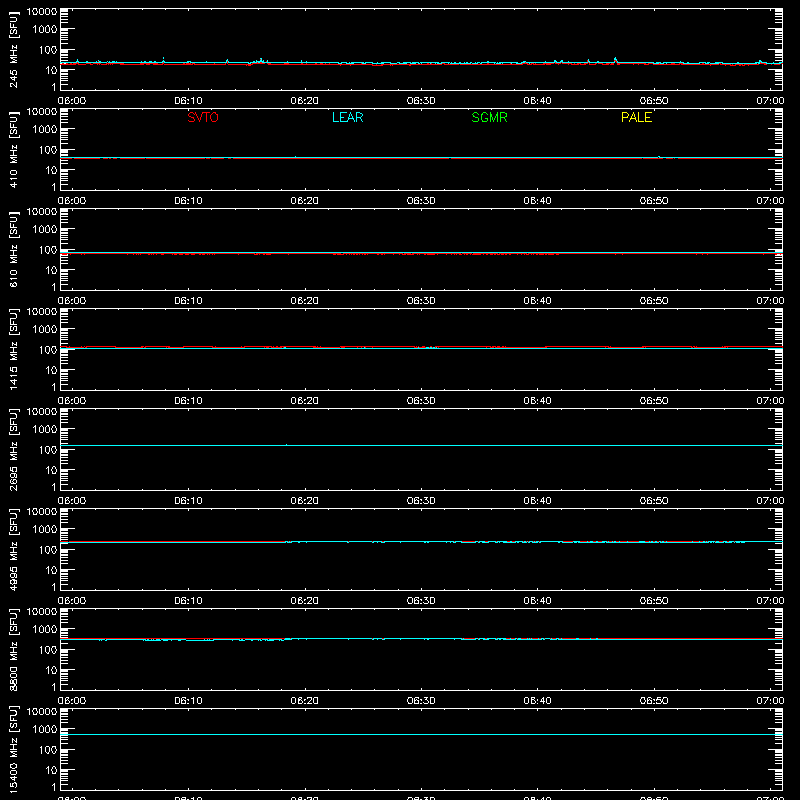Click 06:10 time label under 245 MHz plot
The image size is (800, 800).
(188, 101)
